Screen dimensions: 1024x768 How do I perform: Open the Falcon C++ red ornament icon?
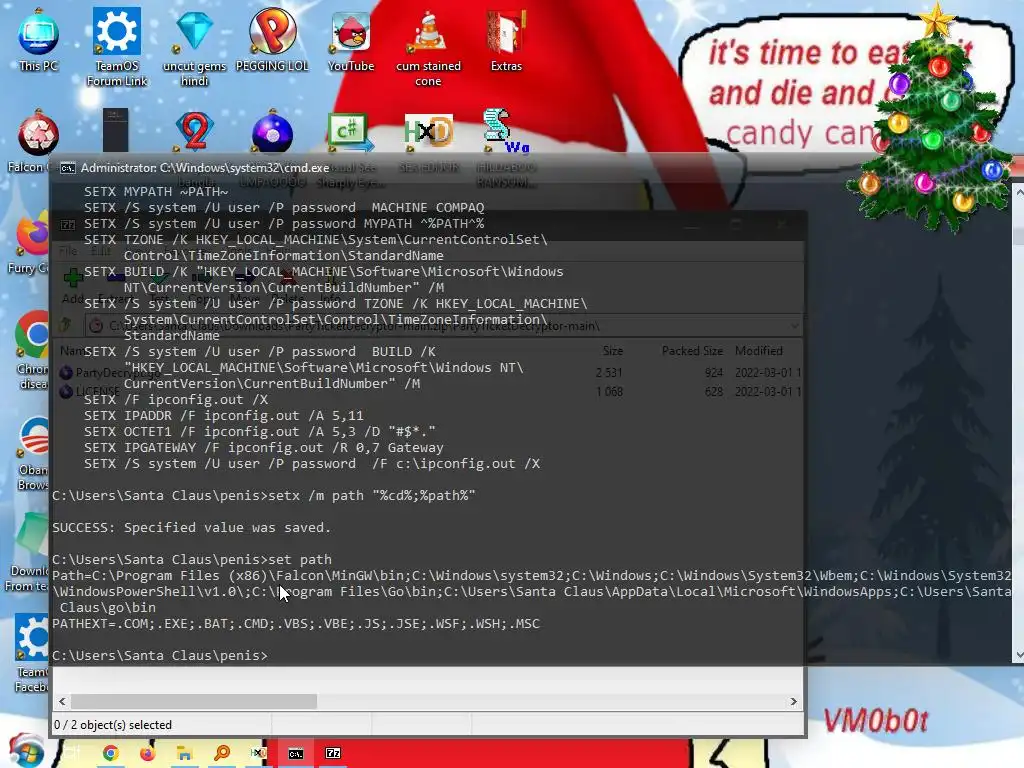click(38, 134)
